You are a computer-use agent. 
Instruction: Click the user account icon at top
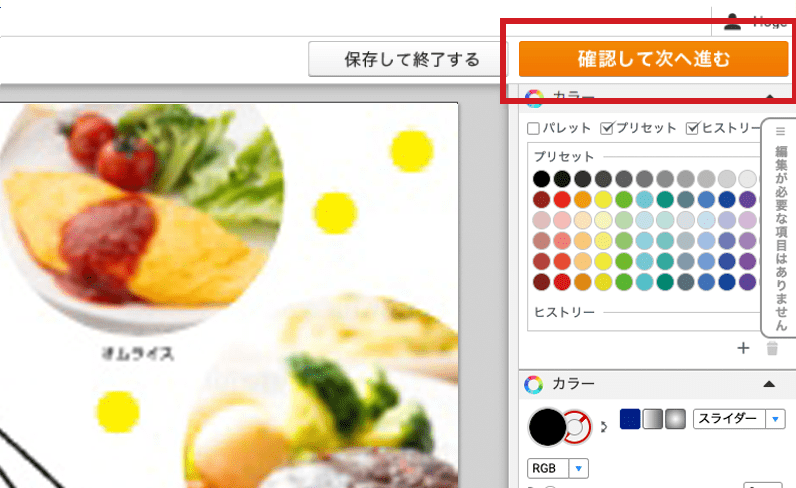[x=732, y=22]
